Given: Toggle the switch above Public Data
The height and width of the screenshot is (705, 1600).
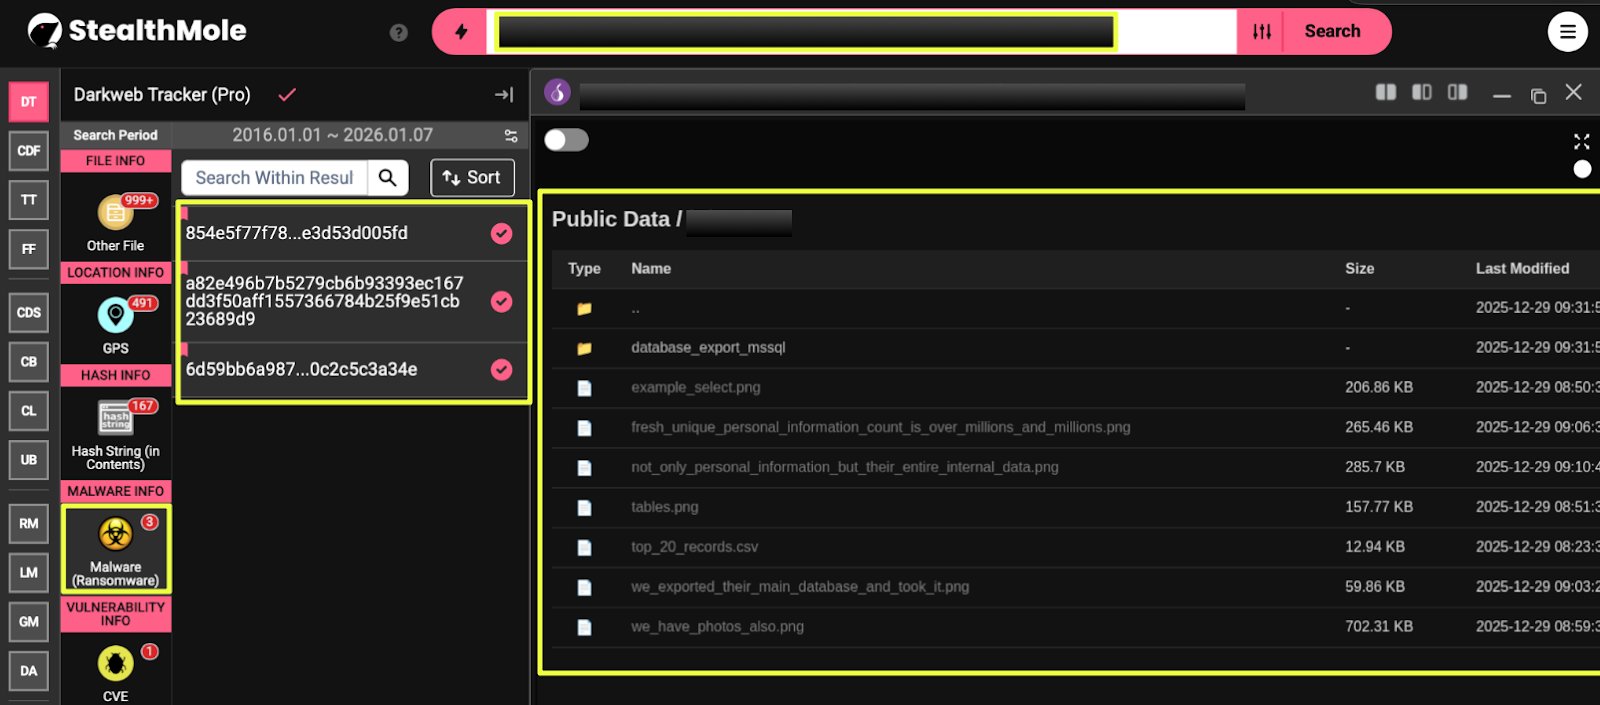Looking at the screenshot, I should click(x=566, y=140).
